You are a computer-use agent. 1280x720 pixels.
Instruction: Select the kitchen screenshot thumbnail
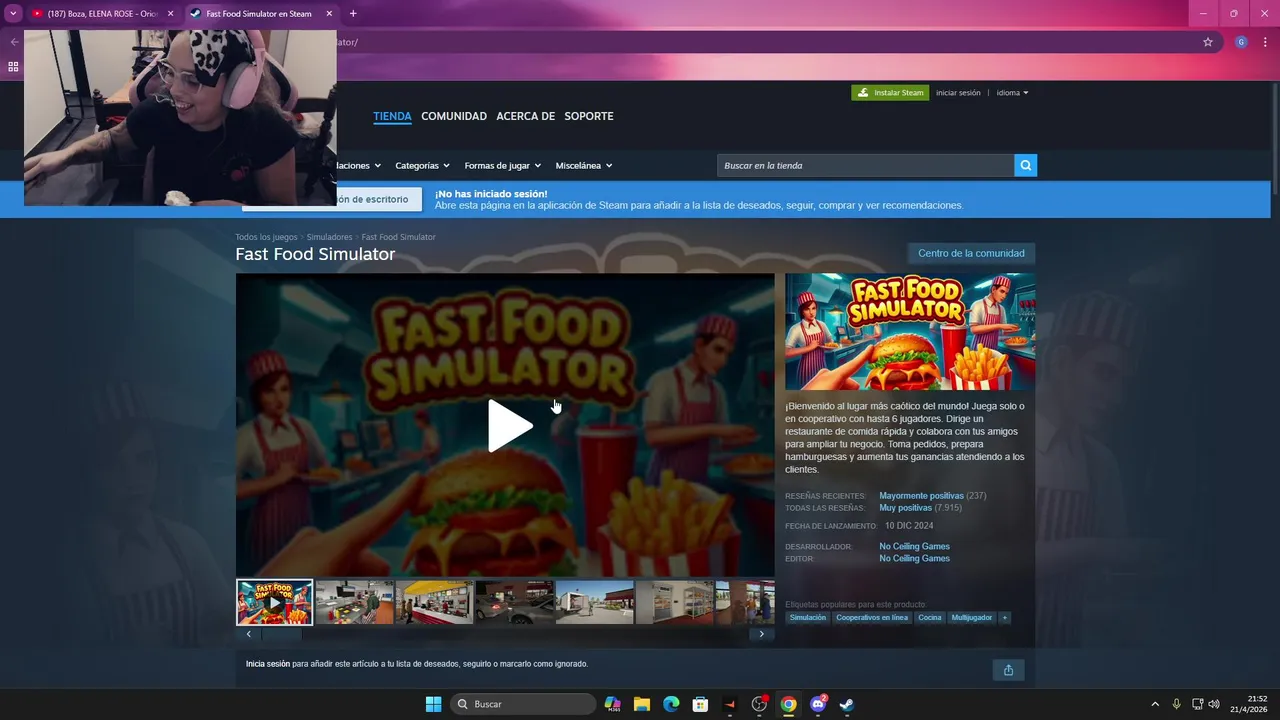coord(354,602)
